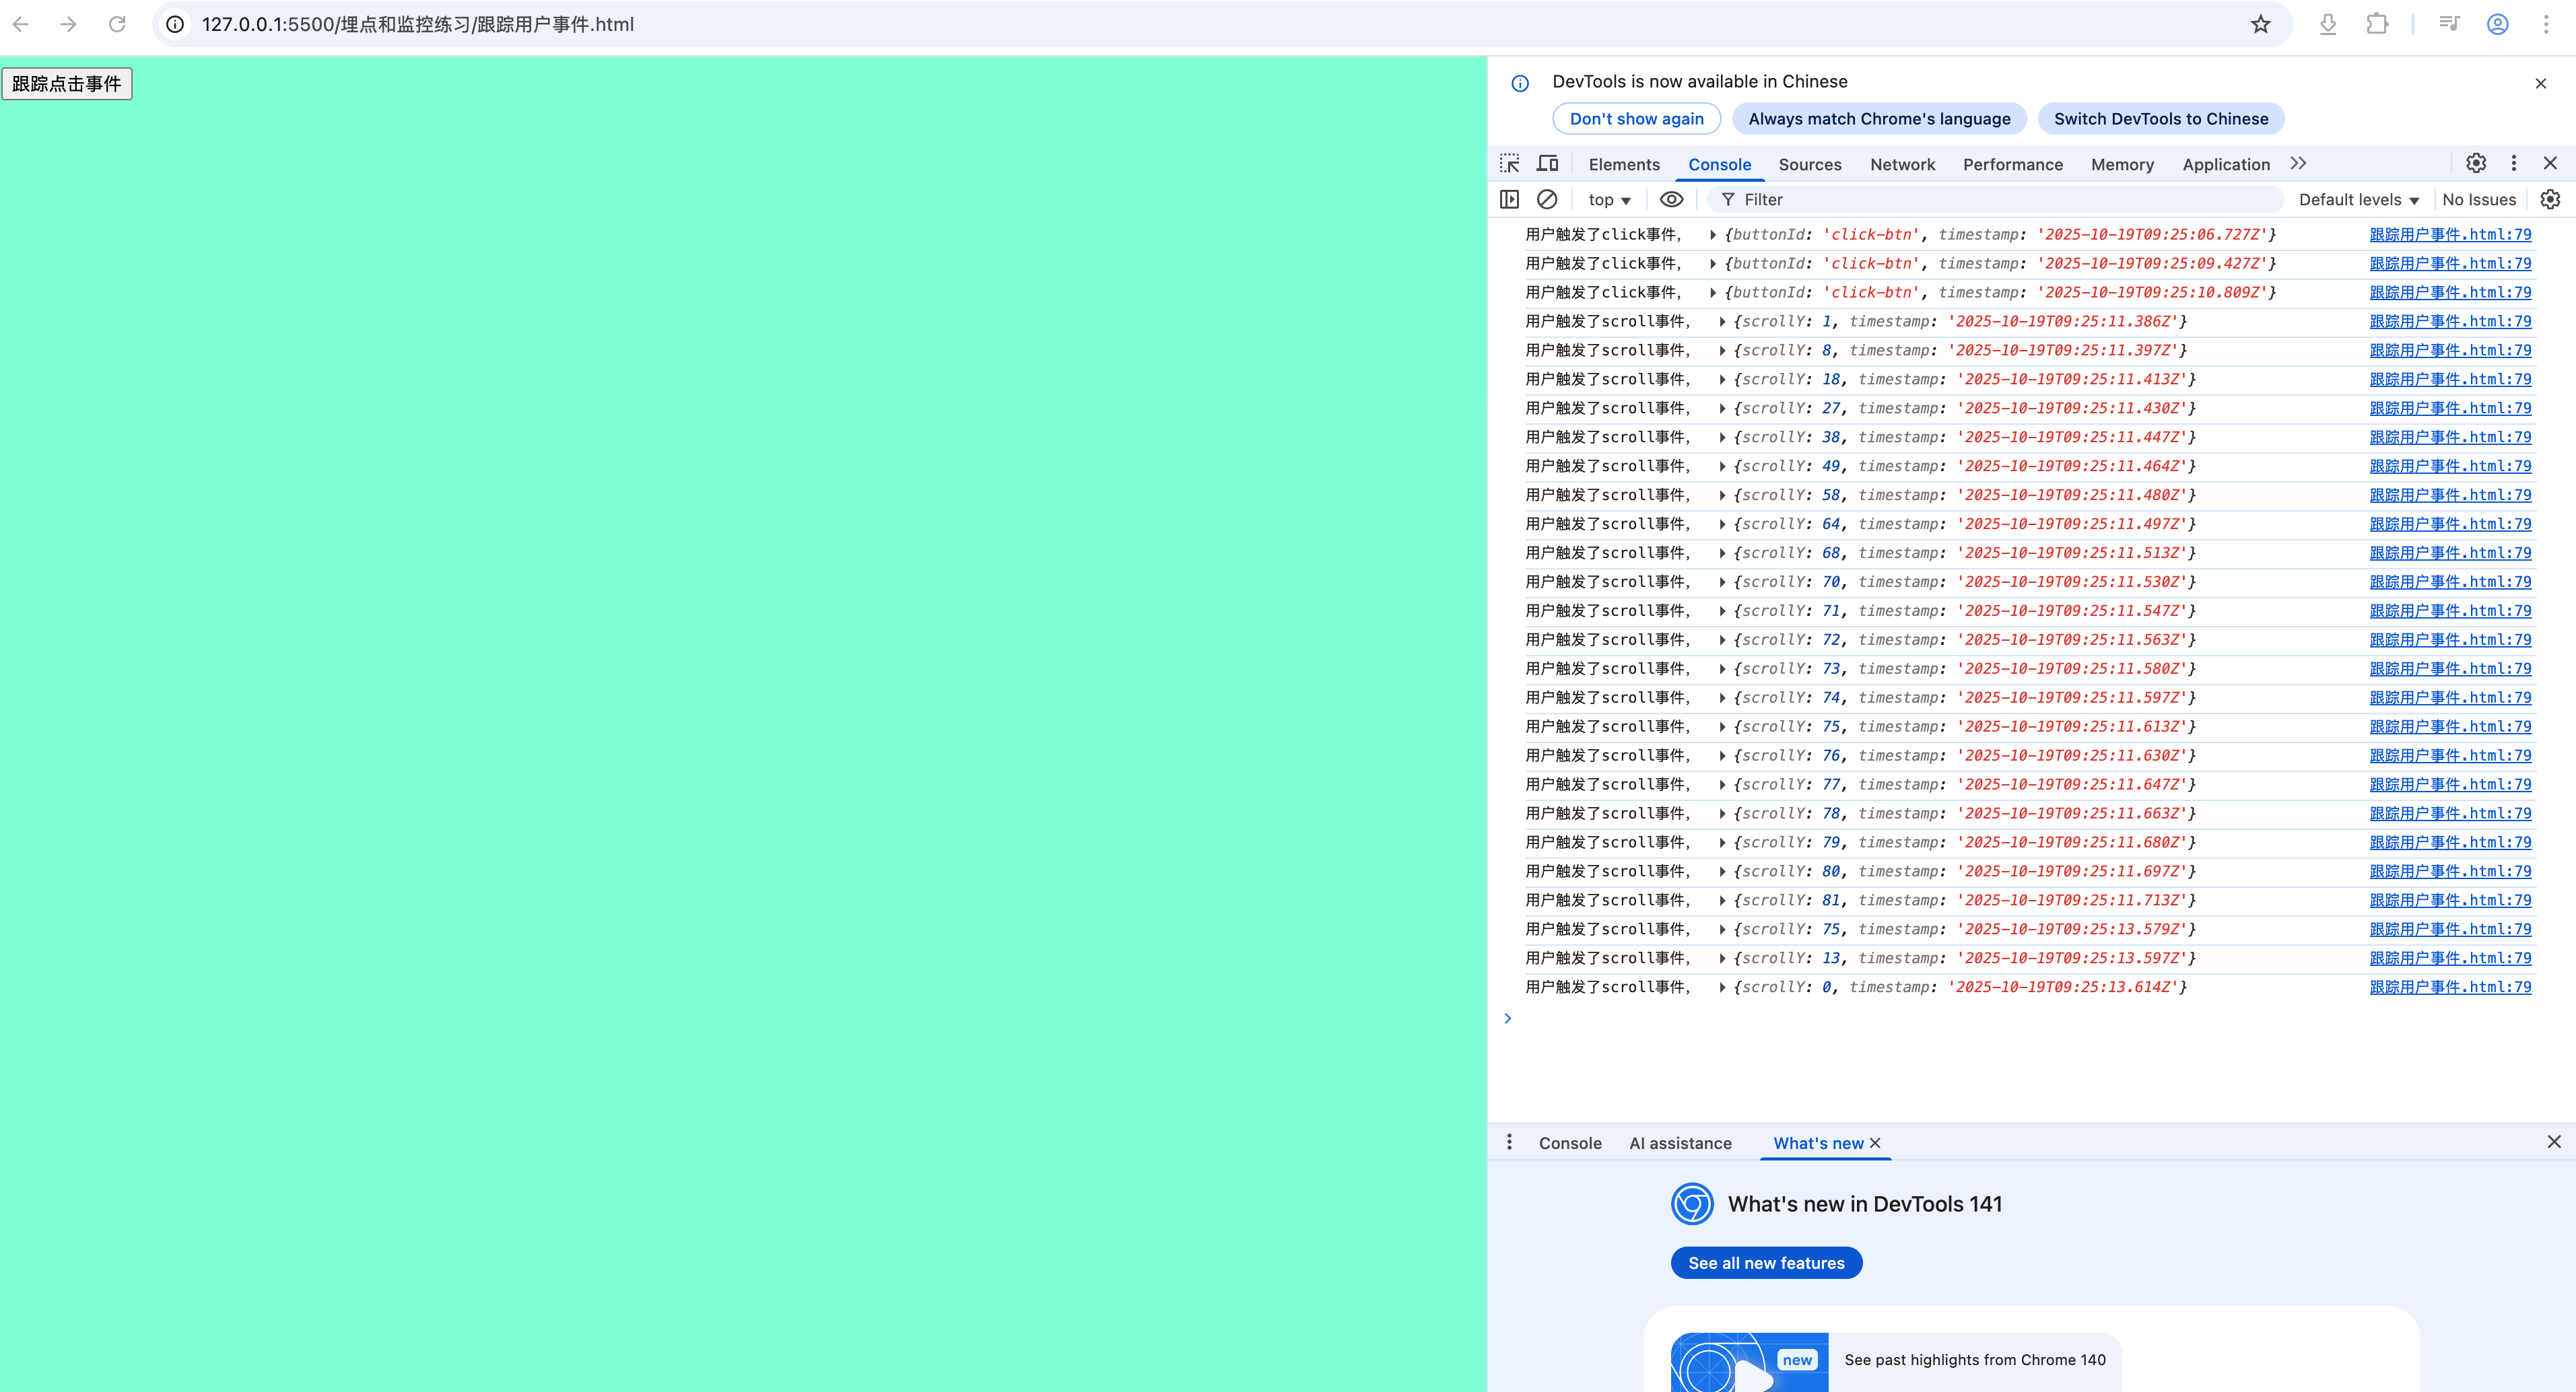This screenshot has height=1392, width=2576.
Task: Open the drawer three-dot menu
Action: click(x=1509, y=1142)
